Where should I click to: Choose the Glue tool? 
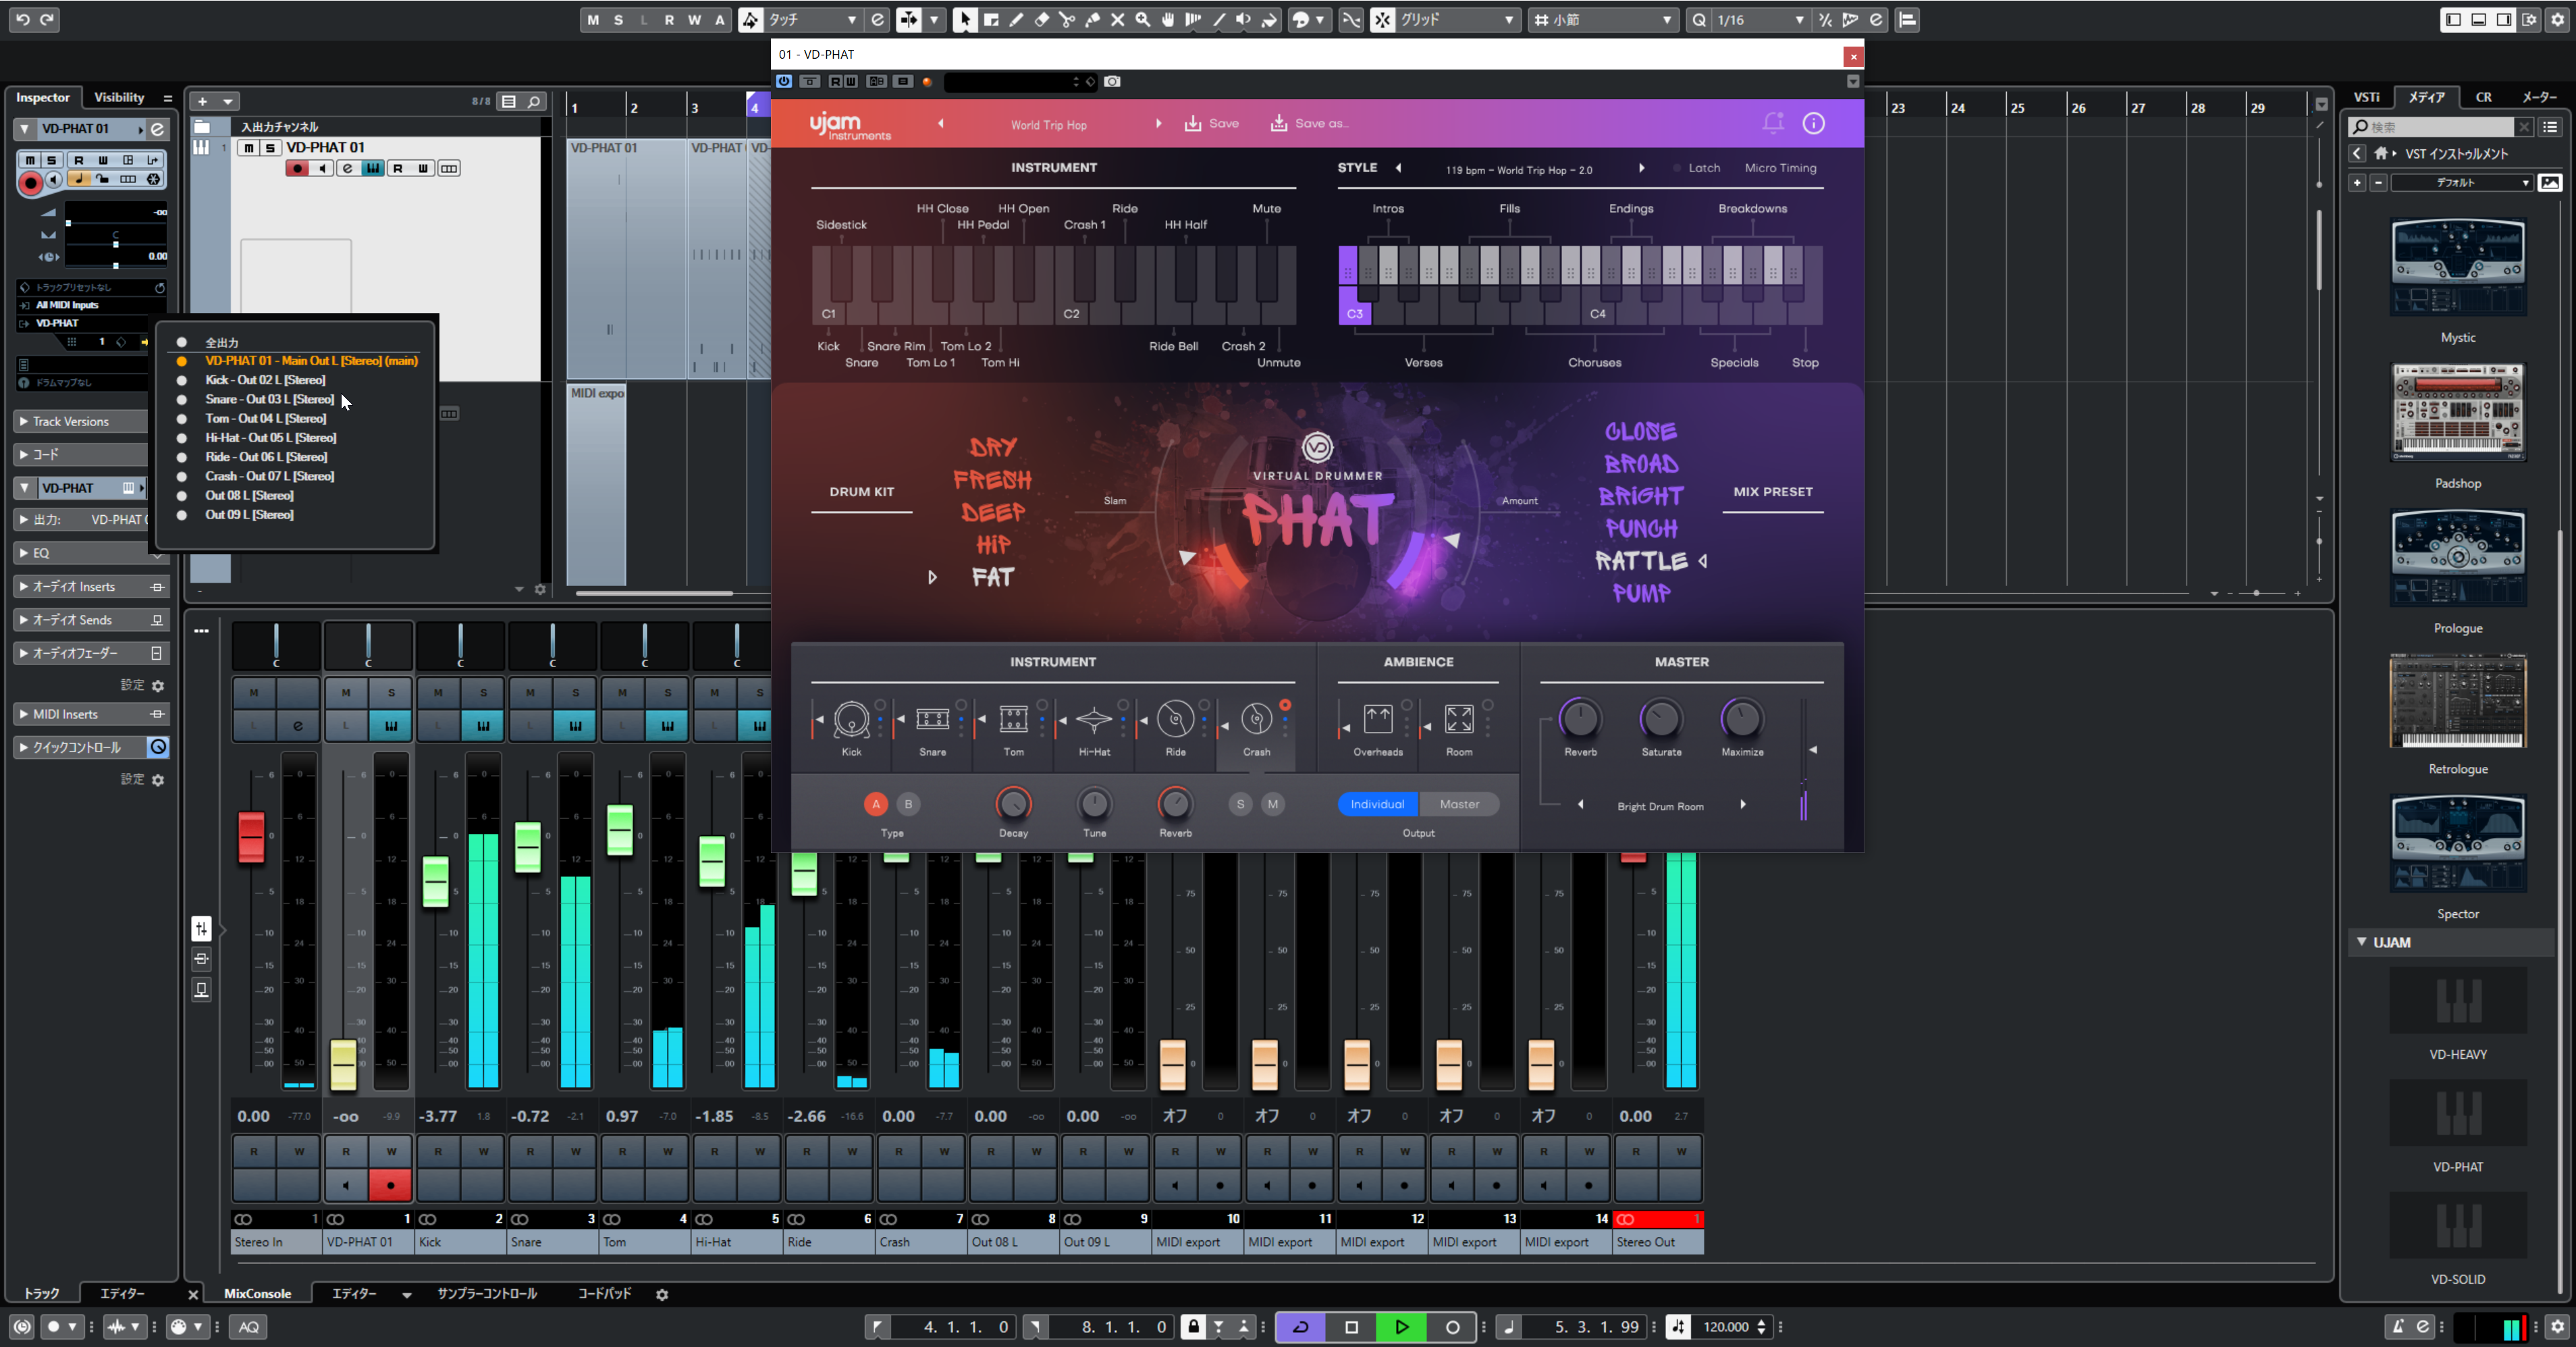pyautogui.click(x=1092, y=20)
